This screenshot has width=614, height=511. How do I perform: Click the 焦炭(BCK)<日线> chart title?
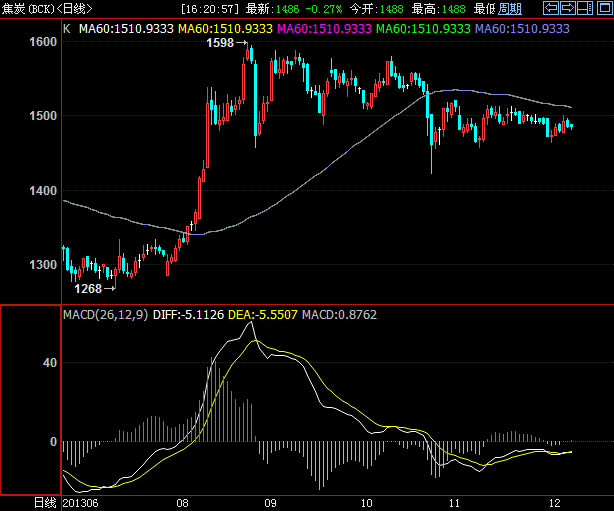tap(47, 9)
